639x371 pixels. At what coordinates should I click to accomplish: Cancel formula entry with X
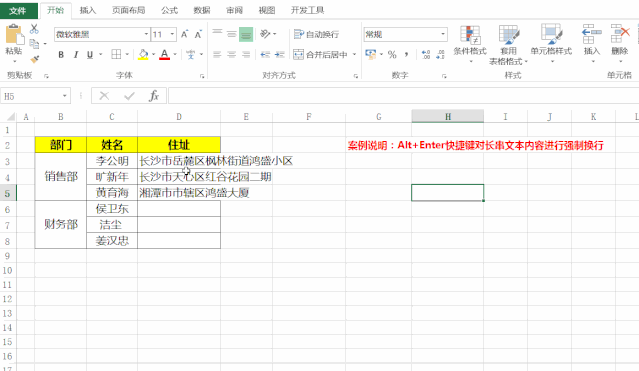pyautogui.click(x=104, y=96)
